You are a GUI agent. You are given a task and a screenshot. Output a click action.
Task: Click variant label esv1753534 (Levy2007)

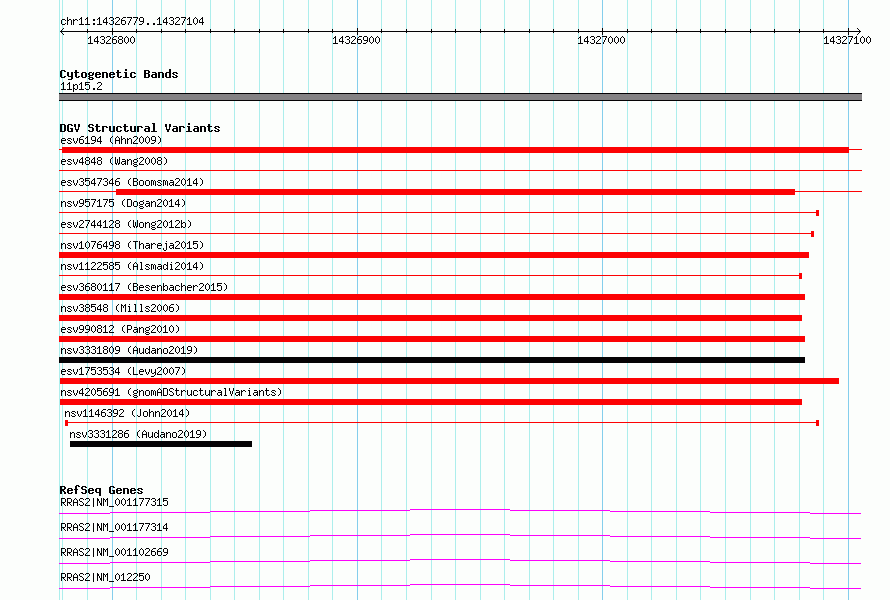(123, 371)
